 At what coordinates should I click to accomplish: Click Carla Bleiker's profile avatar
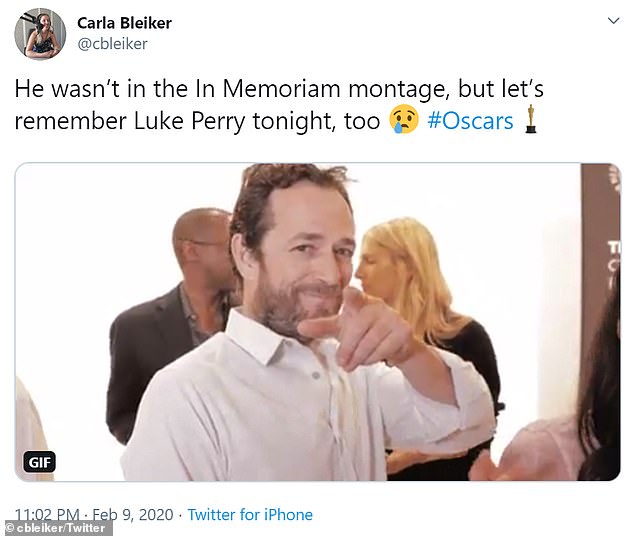[40, 34]
